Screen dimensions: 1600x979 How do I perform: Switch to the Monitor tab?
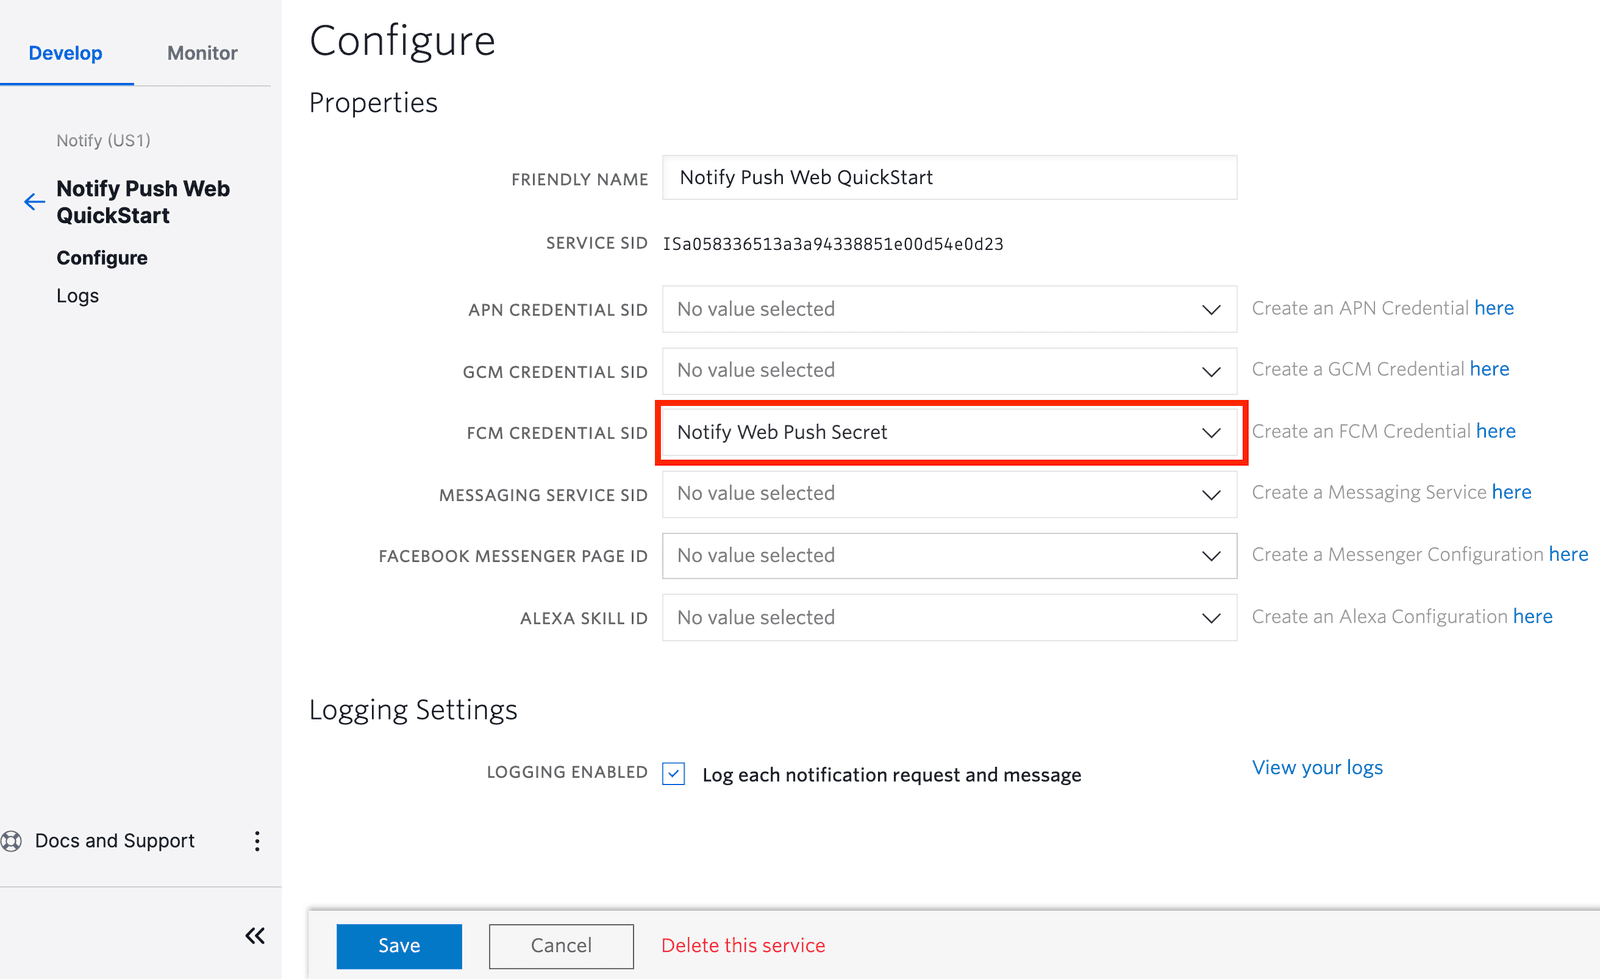202,53
